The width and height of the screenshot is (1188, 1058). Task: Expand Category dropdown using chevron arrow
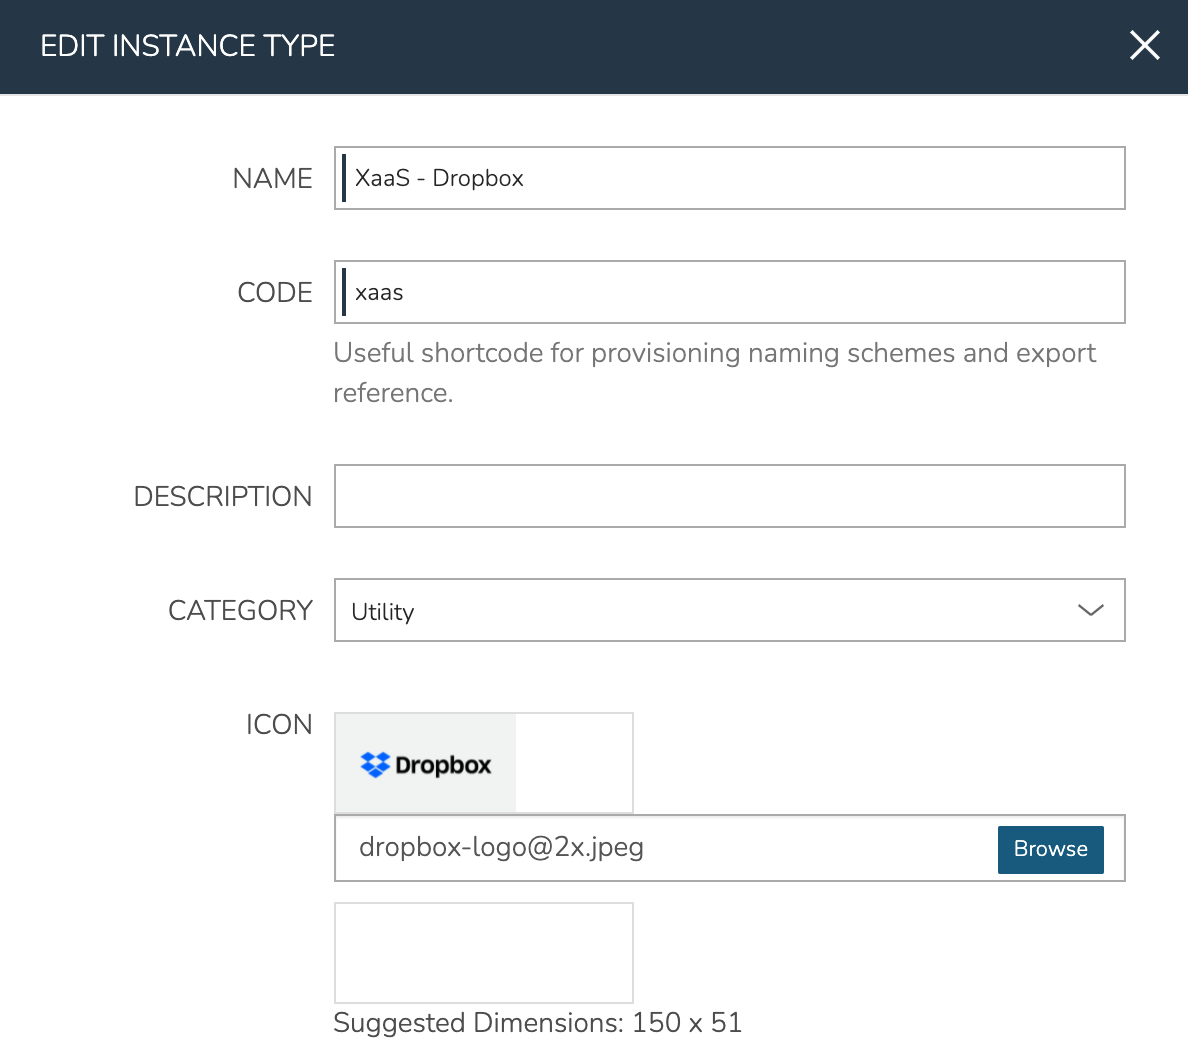(1090, 610)
